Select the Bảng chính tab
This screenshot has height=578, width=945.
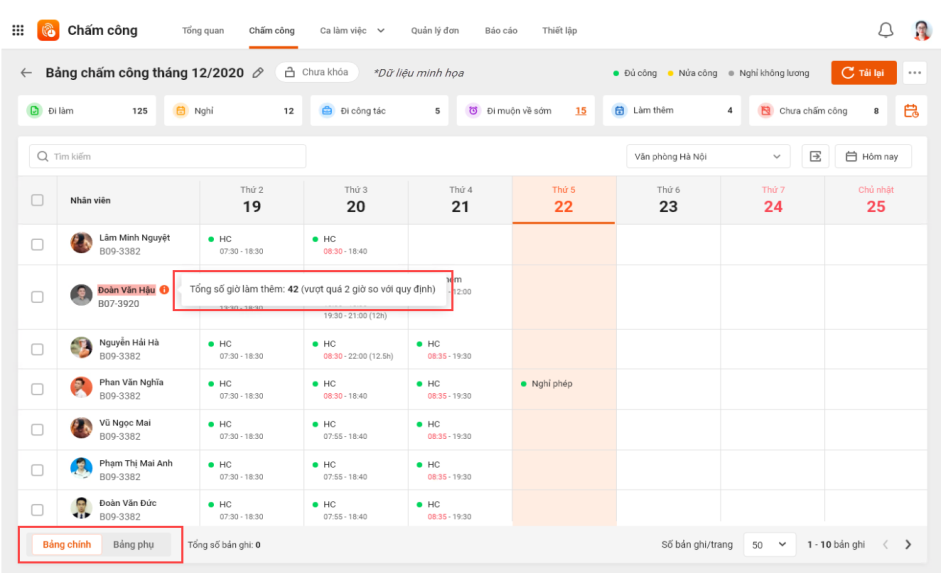coord(67,545)
